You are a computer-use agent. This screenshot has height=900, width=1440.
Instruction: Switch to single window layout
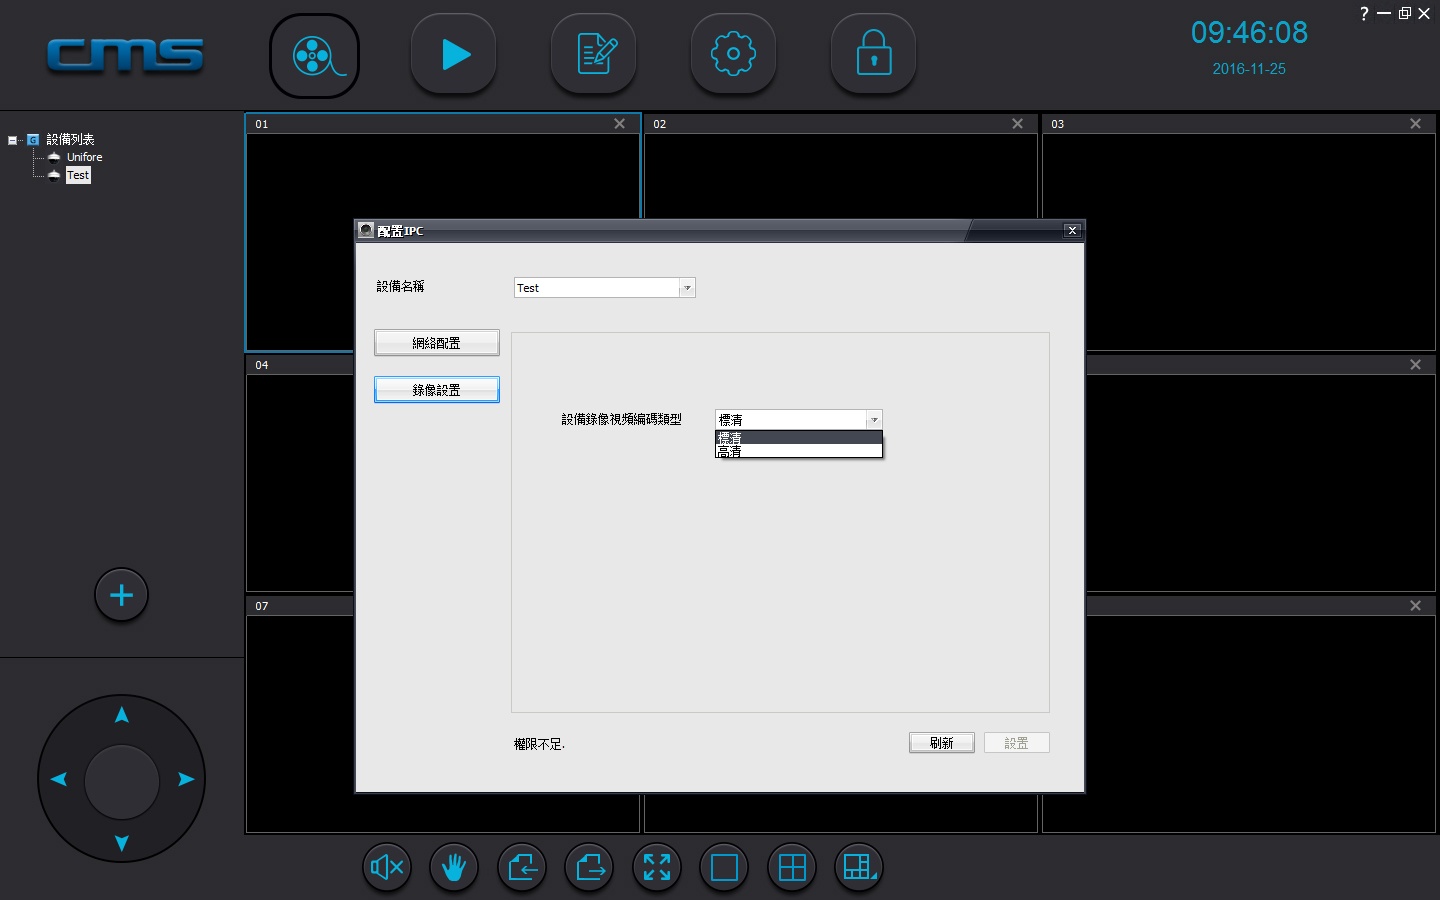[725, 867]
